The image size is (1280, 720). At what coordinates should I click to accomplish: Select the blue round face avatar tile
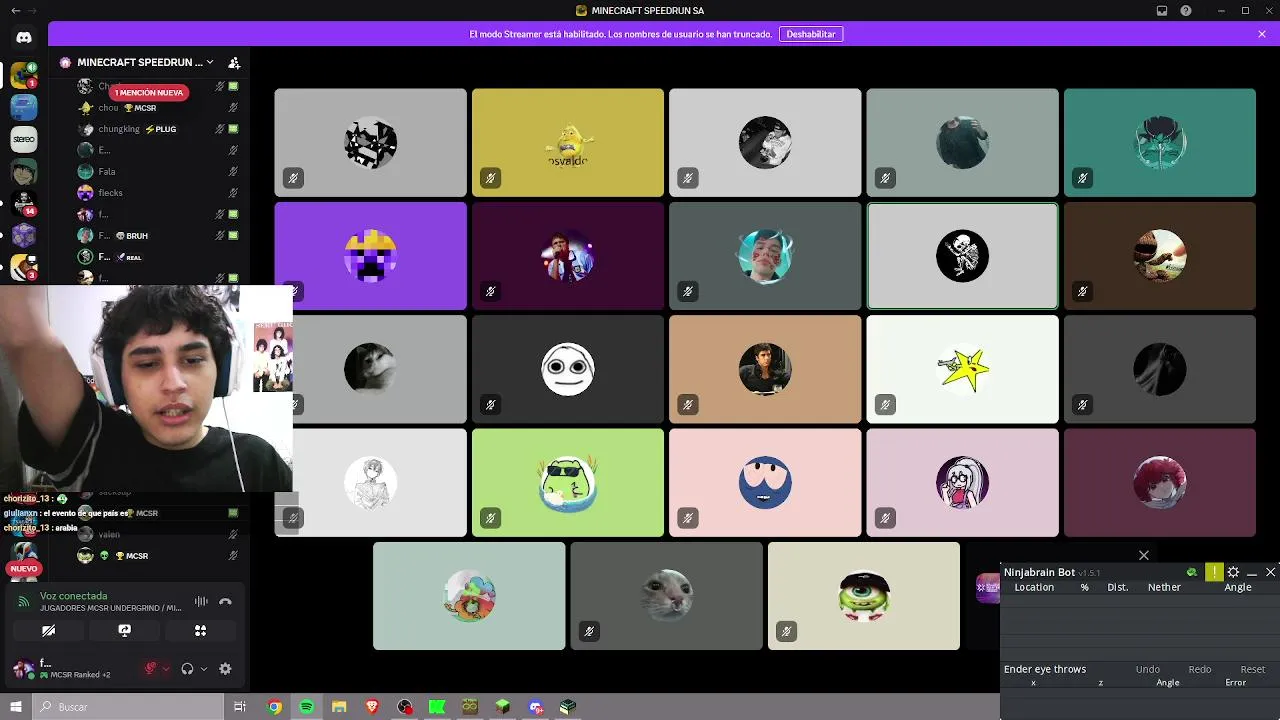click(765, 483)
